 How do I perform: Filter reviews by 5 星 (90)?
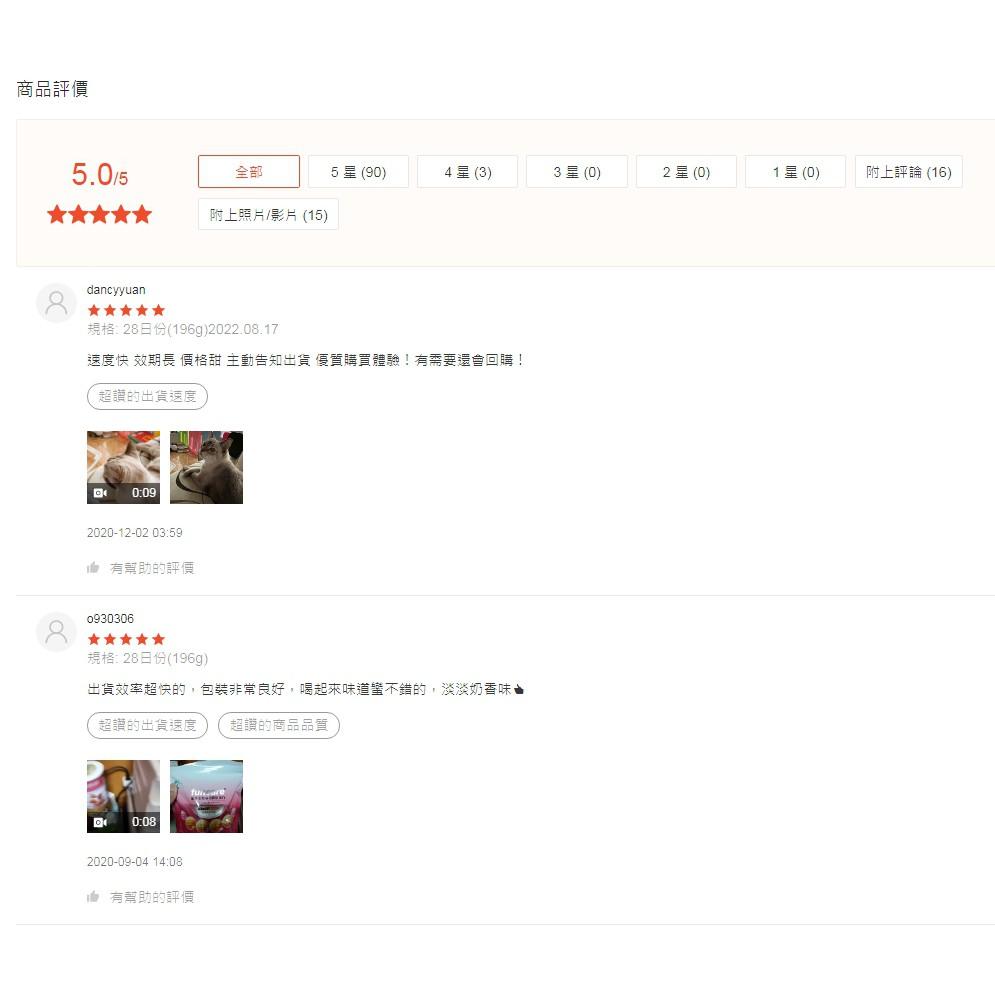[358, 171]
